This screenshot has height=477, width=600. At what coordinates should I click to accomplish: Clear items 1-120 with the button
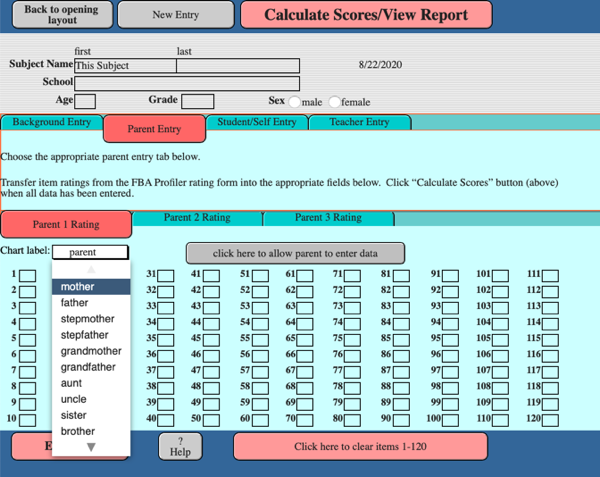click(x=360, y=446)
